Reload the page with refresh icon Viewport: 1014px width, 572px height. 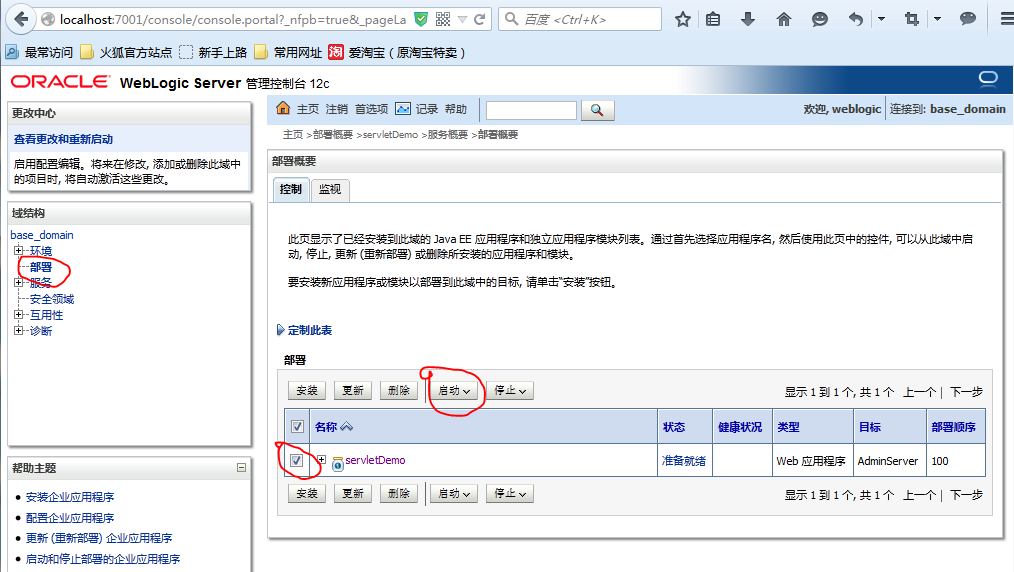(x=479, y=19)
